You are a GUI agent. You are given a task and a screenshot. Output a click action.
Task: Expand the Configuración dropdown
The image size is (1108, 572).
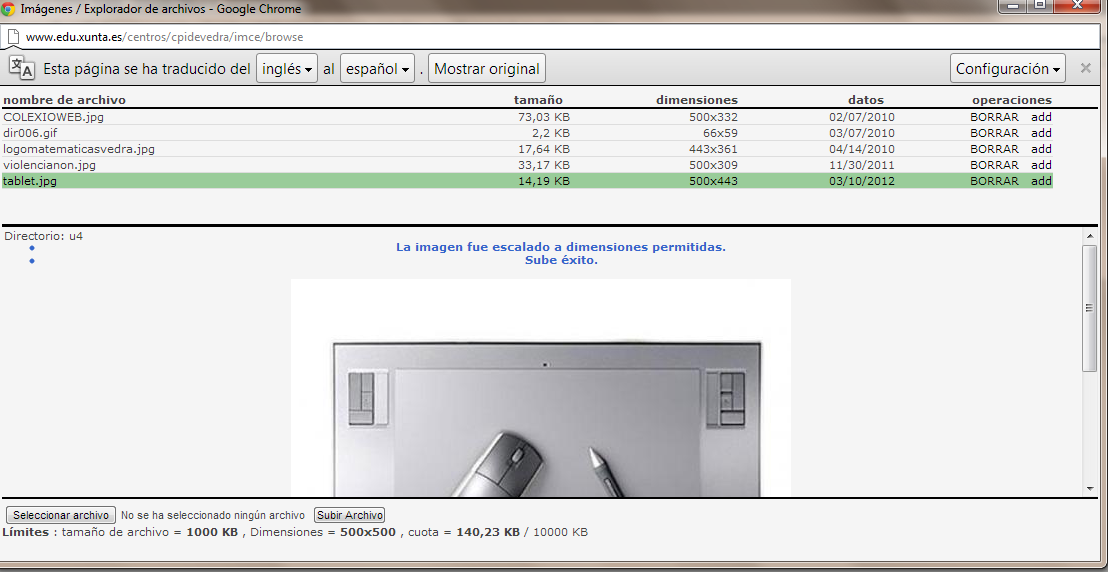pos(1008,69)
